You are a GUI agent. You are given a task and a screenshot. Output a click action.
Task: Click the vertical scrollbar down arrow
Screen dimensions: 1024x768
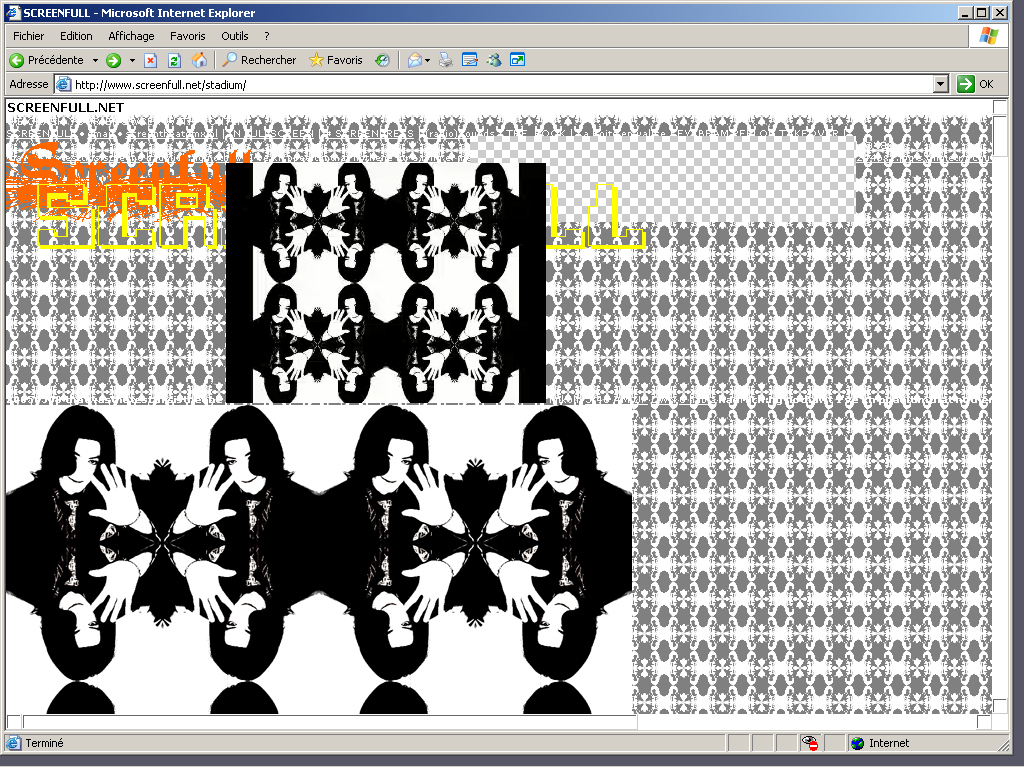[x=1000, y=706]
